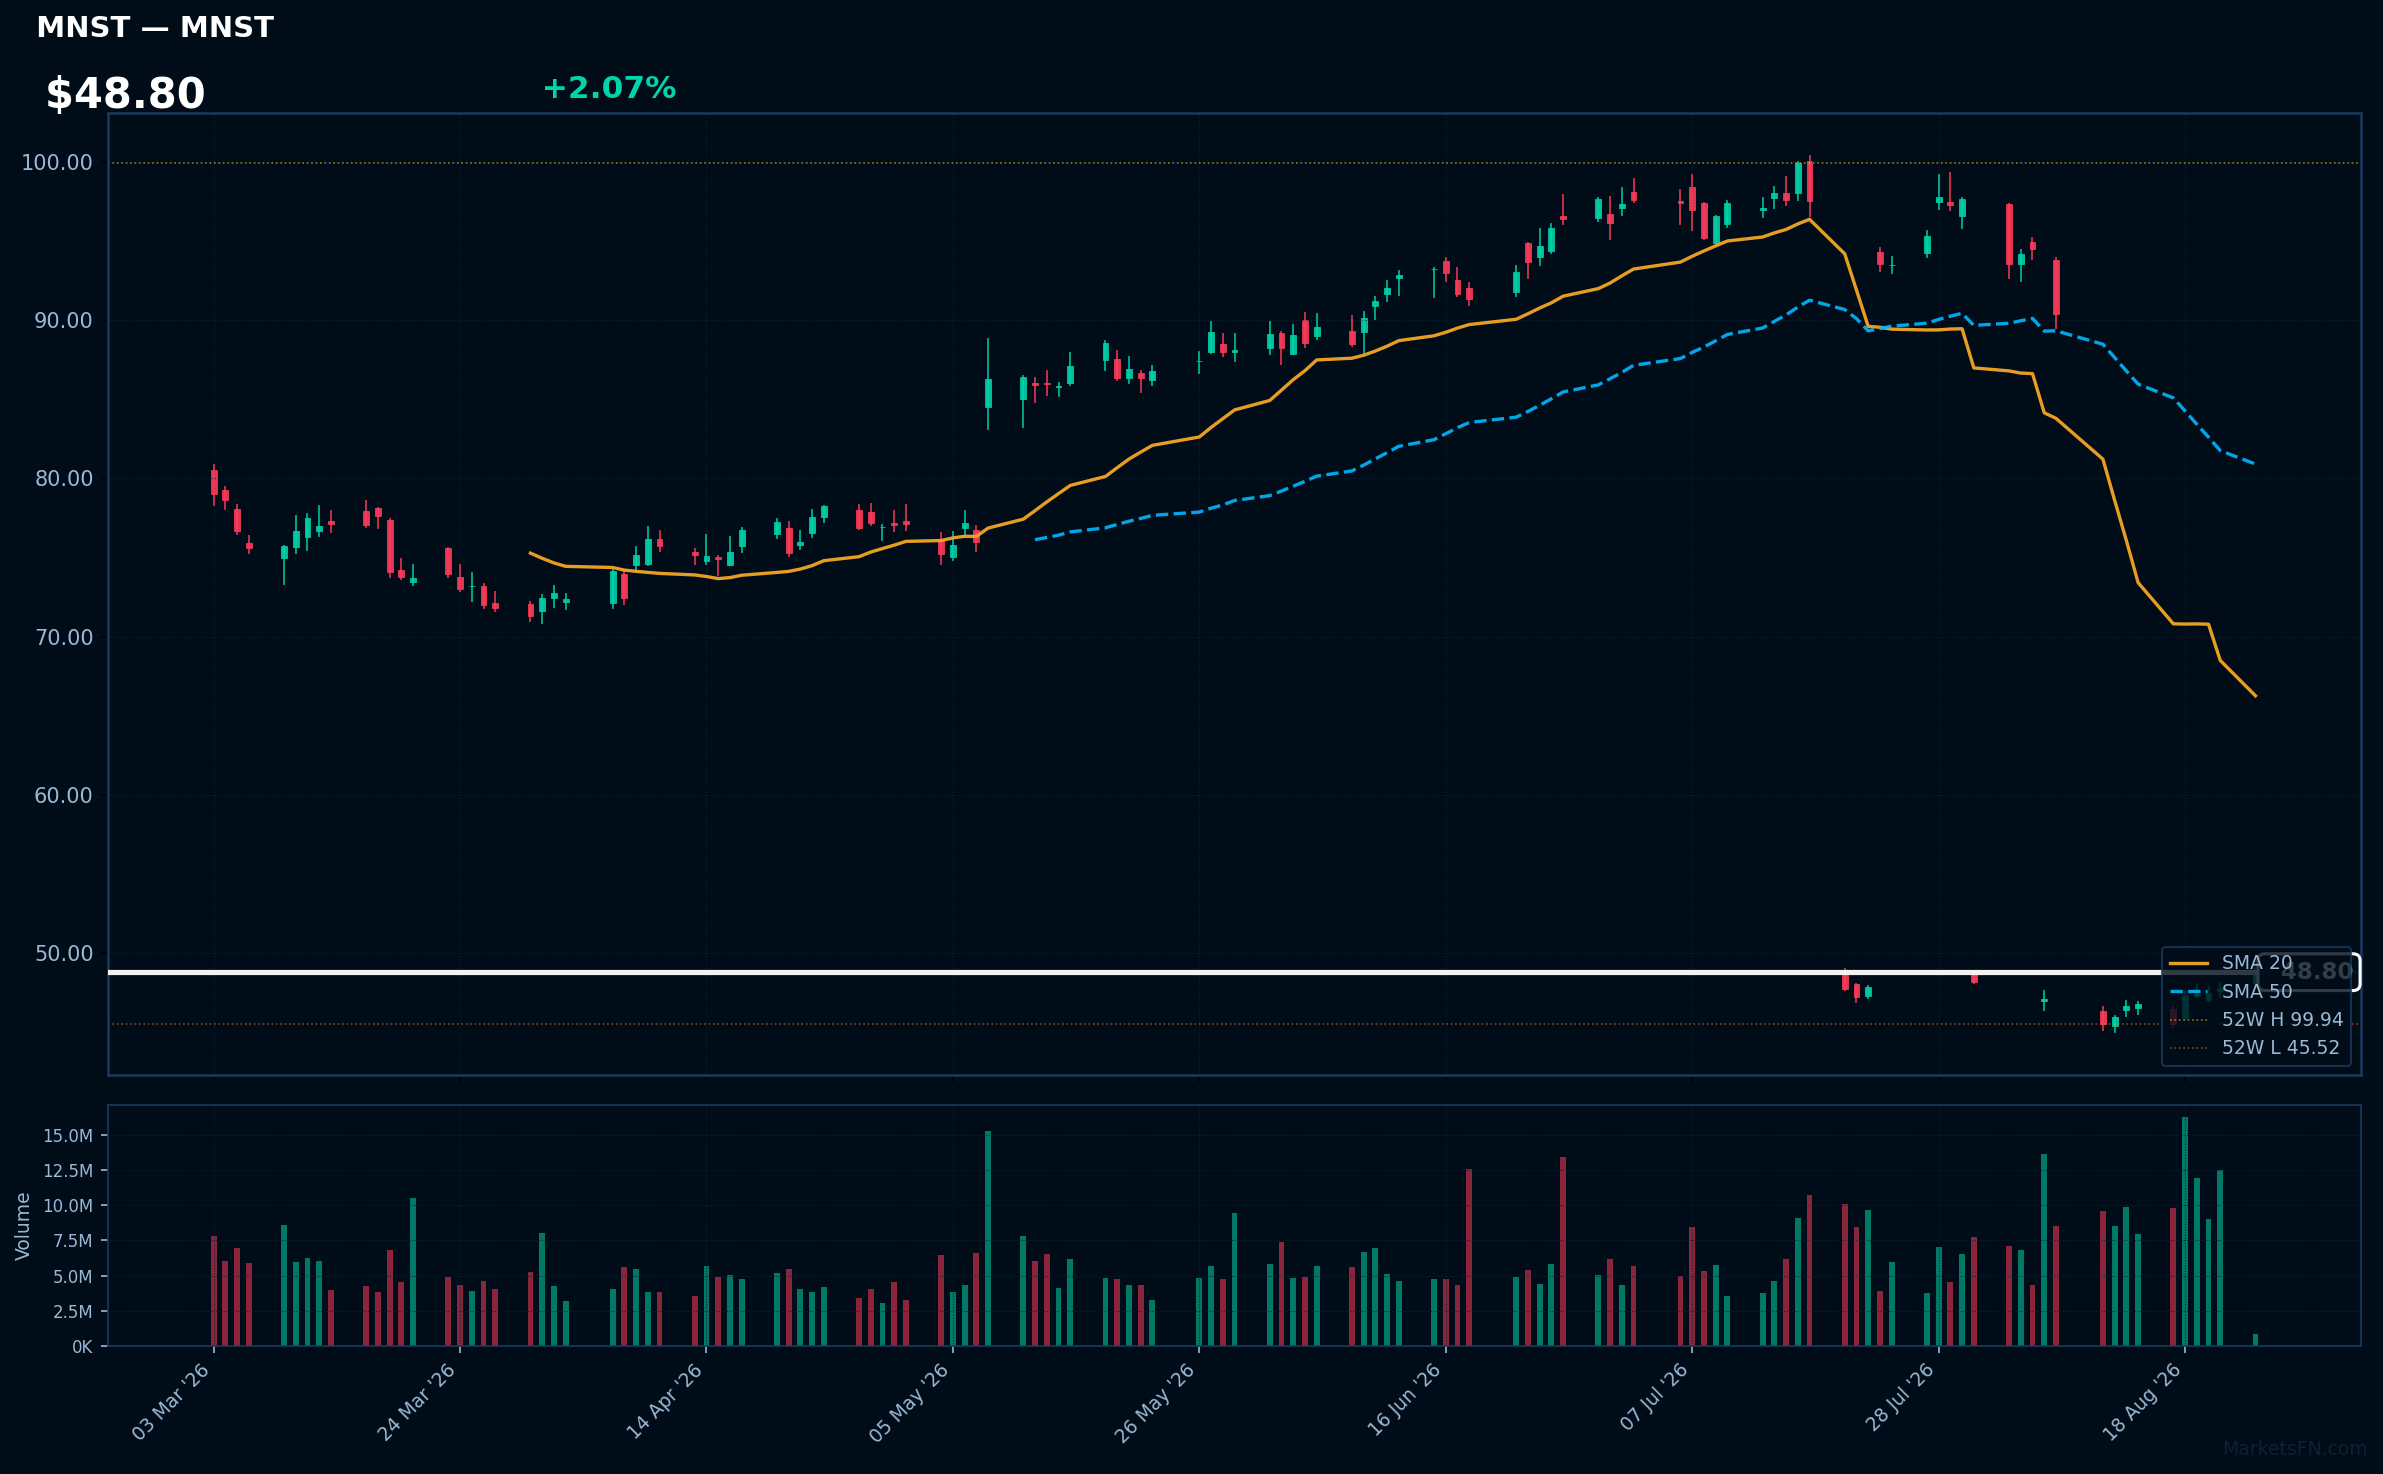Click the 03 Mar '26 date label

[x=171, y=1402]
